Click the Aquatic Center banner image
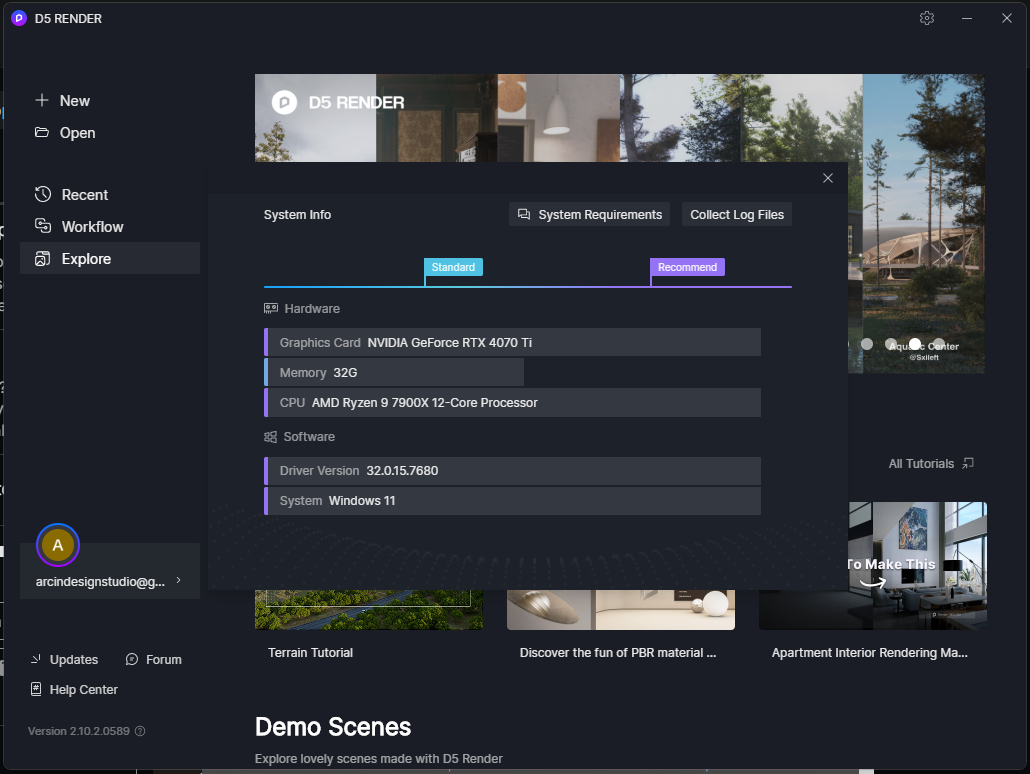 [x=923, y=223]
